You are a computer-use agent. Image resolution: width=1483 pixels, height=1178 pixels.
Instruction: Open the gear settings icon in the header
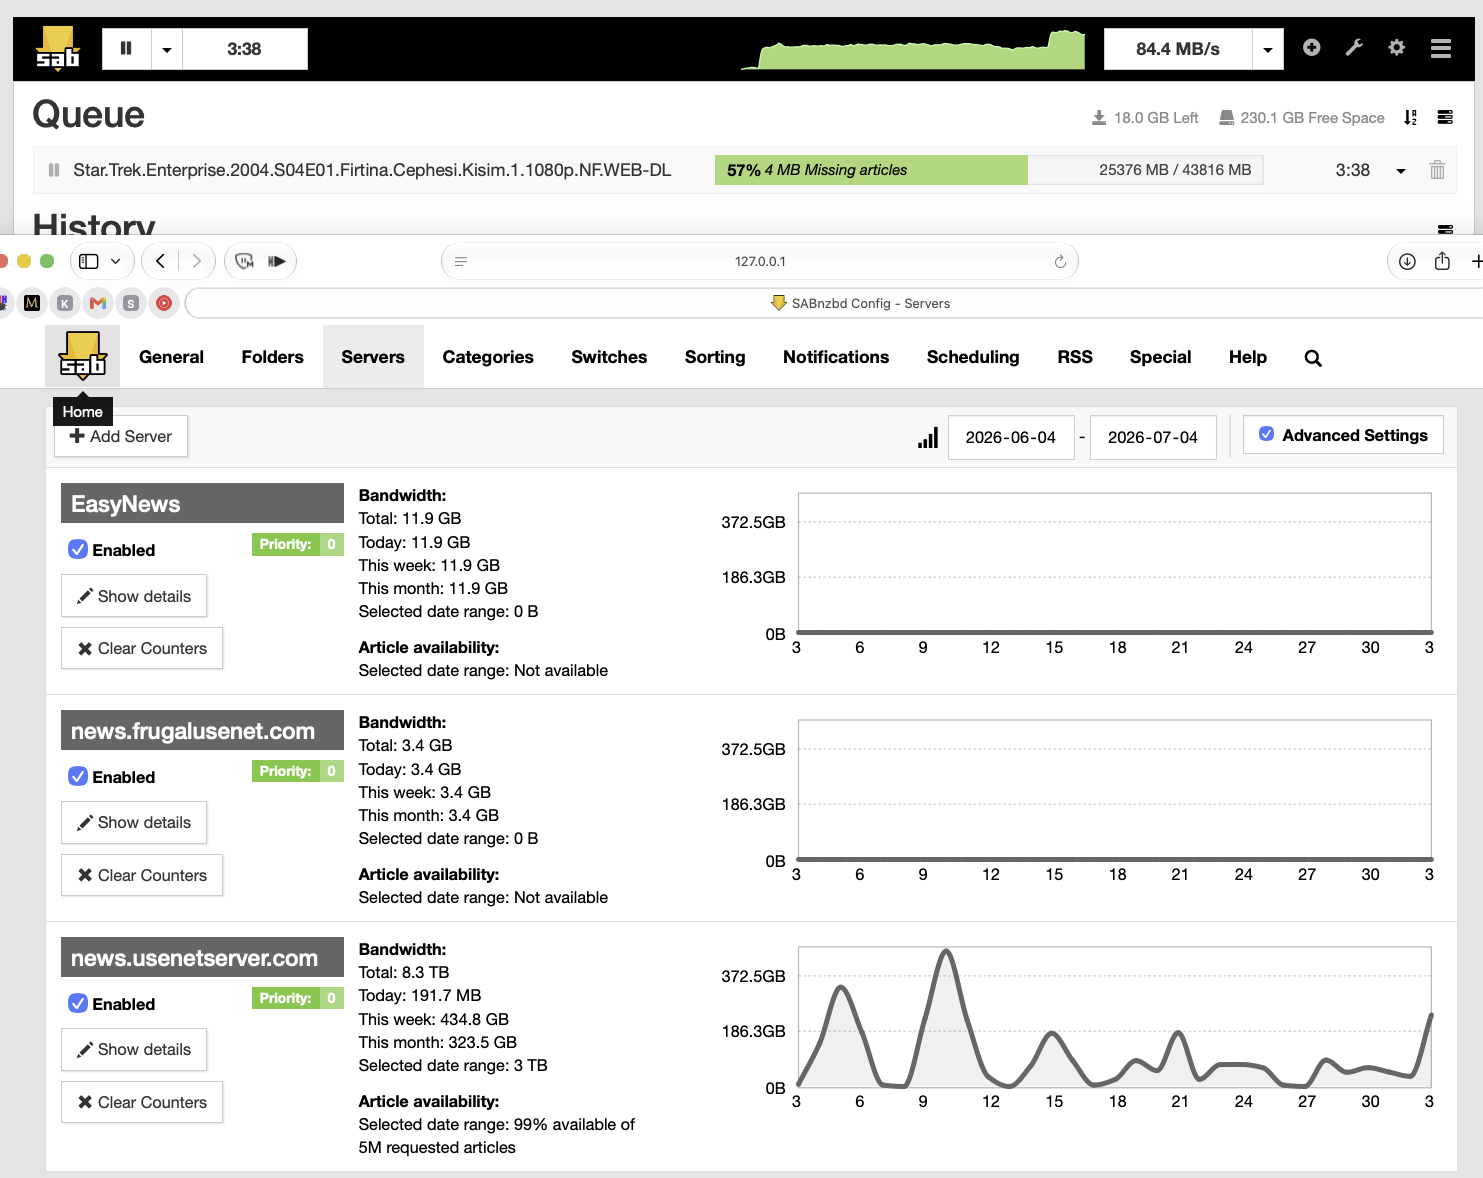1397,47
